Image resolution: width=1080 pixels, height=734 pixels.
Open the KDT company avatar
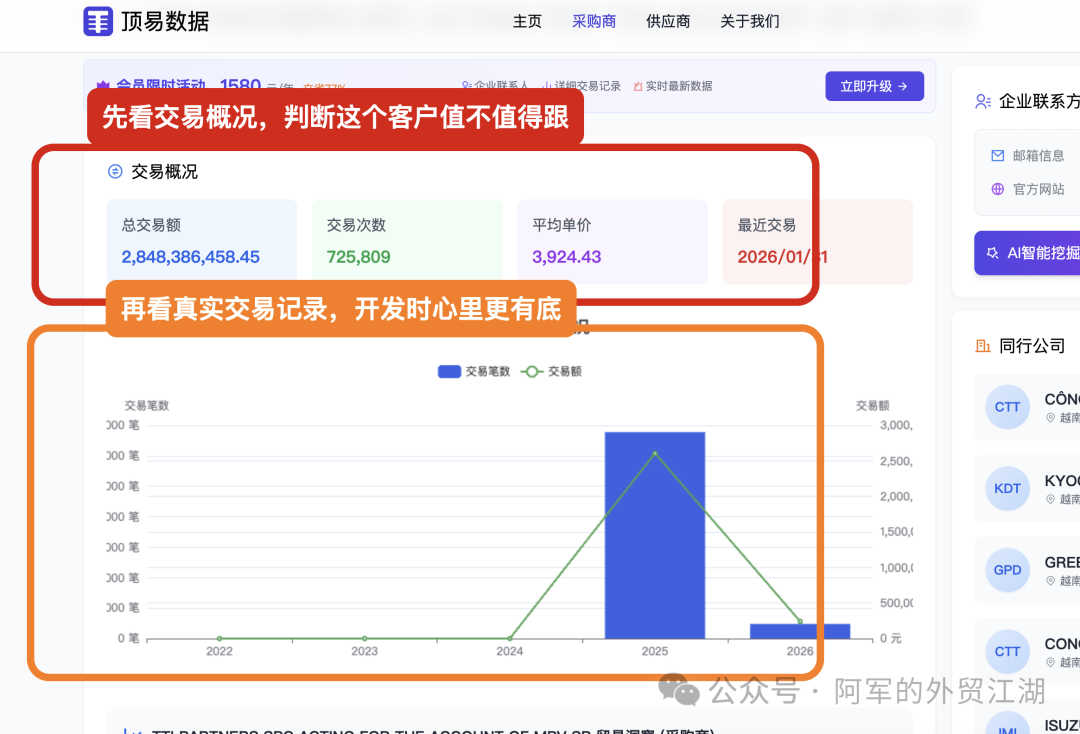pos(1007,488)
